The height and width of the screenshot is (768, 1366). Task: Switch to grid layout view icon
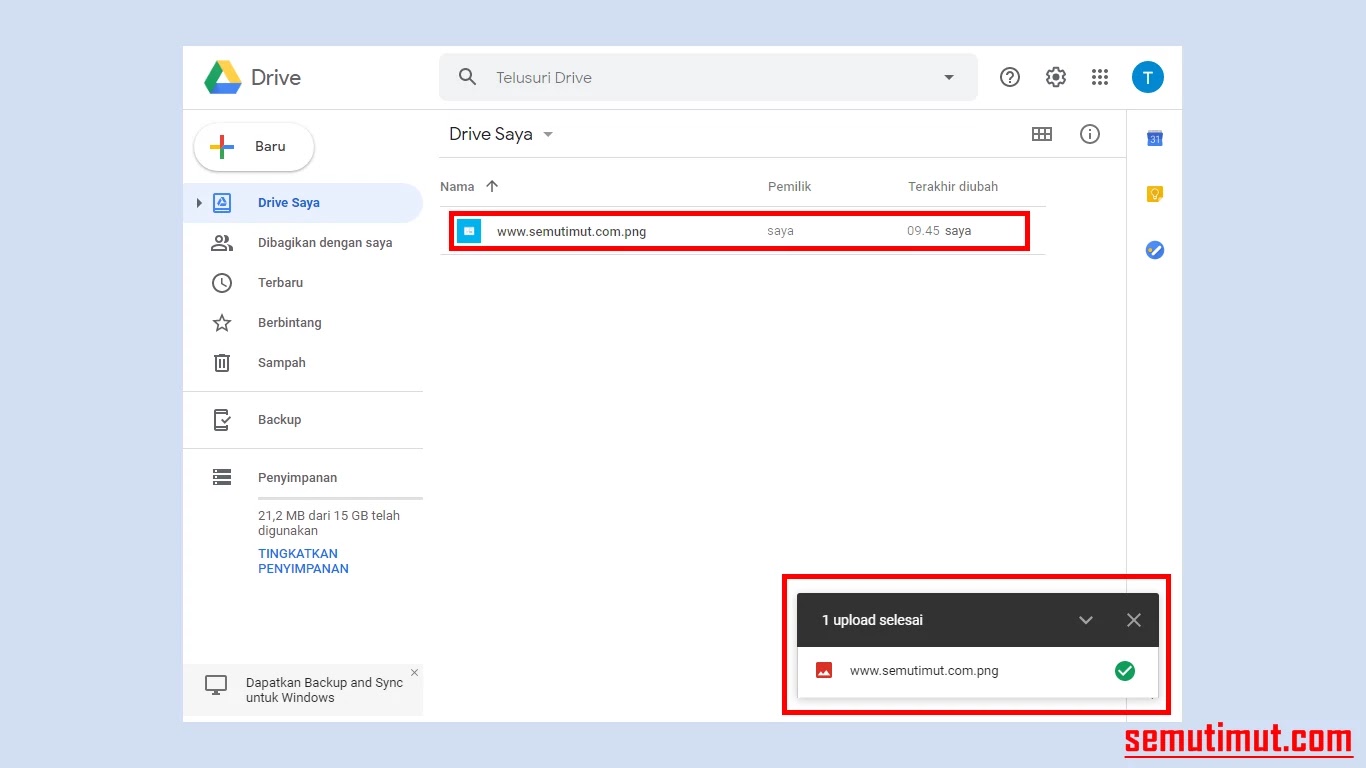point(1042,134)
